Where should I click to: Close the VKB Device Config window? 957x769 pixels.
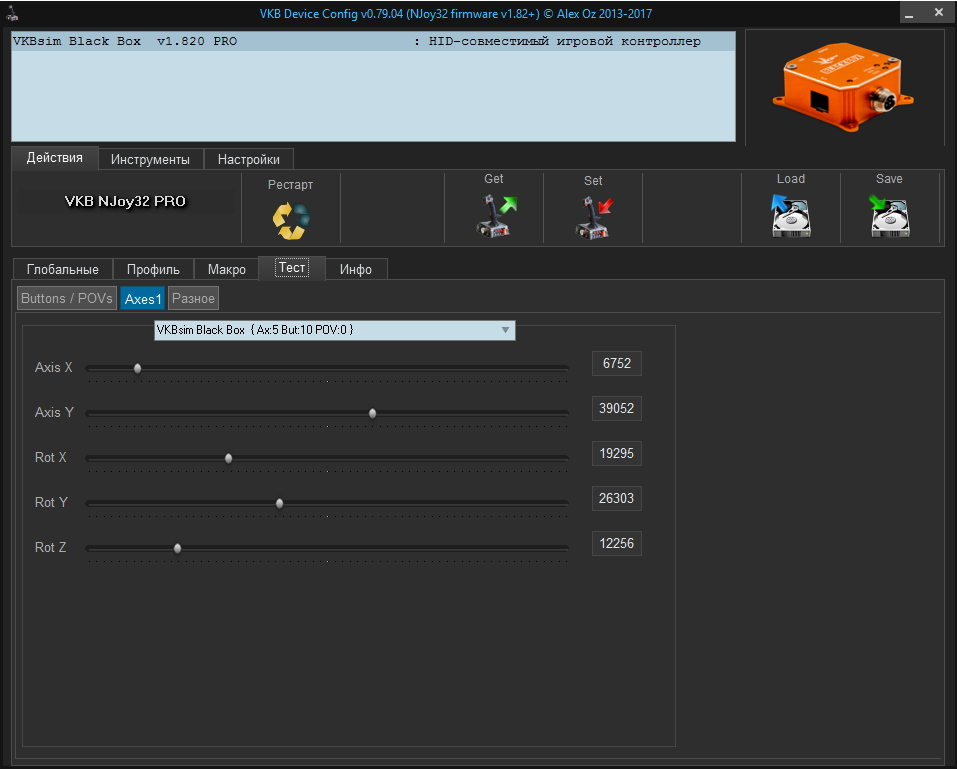tap(939, 12)
